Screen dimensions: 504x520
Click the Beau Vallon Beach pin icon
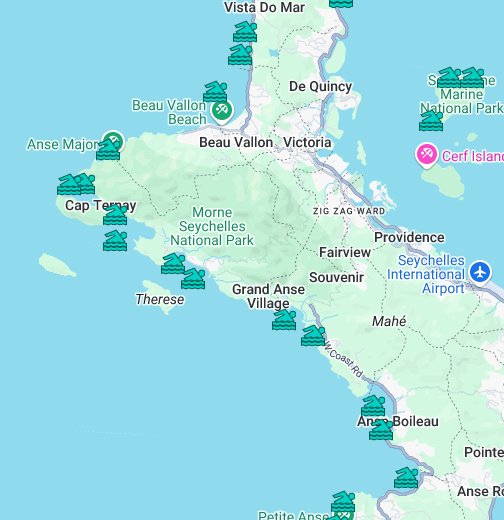point(222,111)
